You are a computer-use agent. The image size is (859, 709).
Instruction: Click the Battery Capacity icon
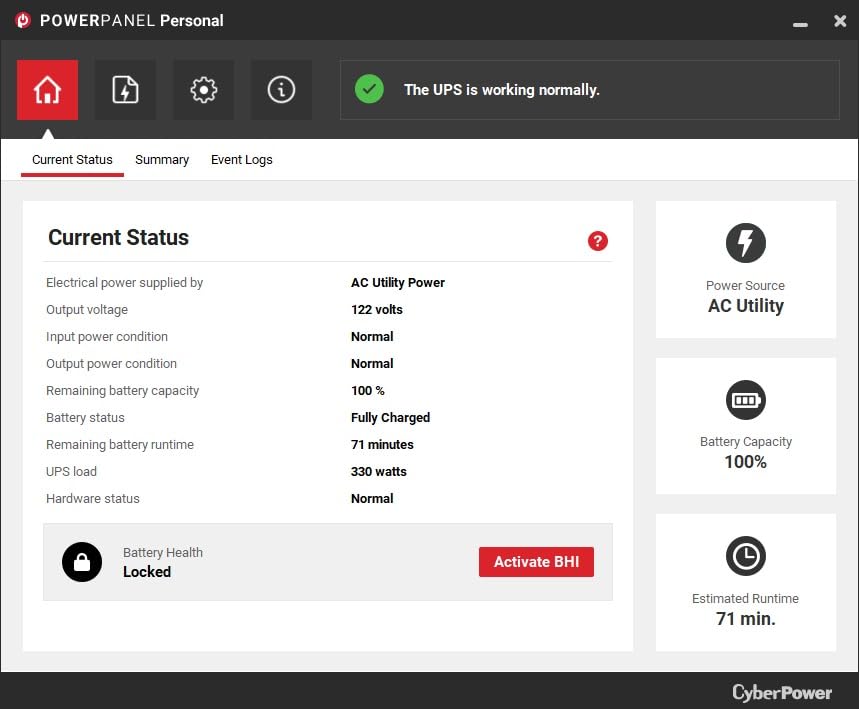745,400
